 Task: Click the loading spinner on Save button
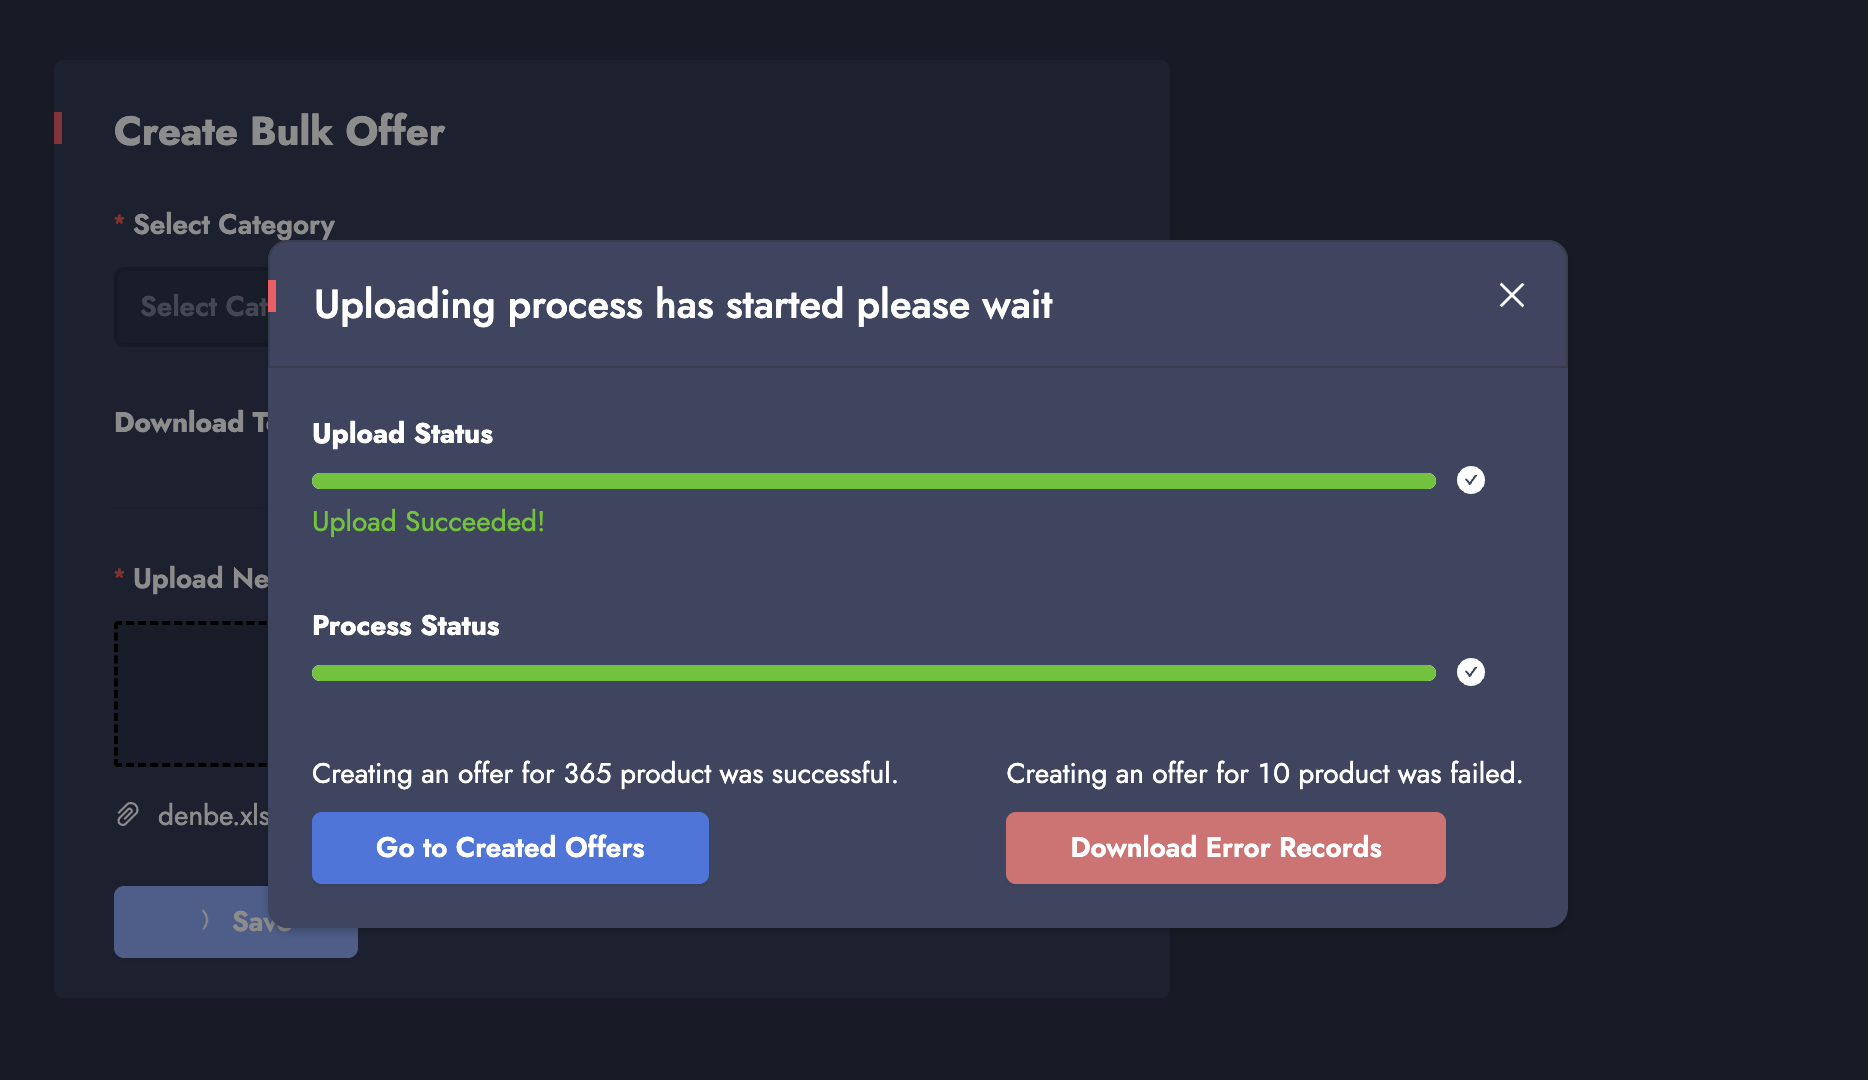pyautogui.click(x=204, y=920)
